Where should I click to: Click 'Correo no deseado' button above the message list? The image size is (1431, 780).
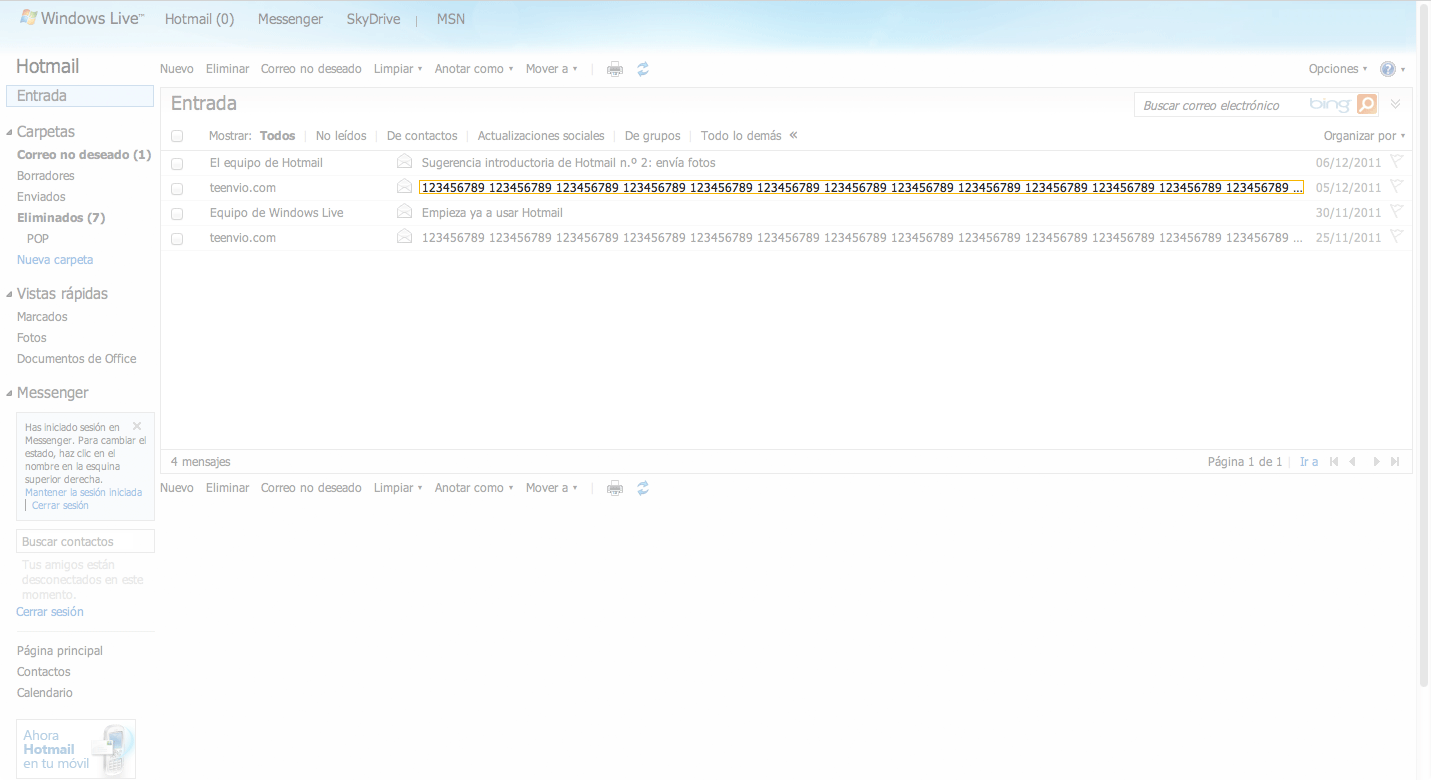[x=311, y=69]
